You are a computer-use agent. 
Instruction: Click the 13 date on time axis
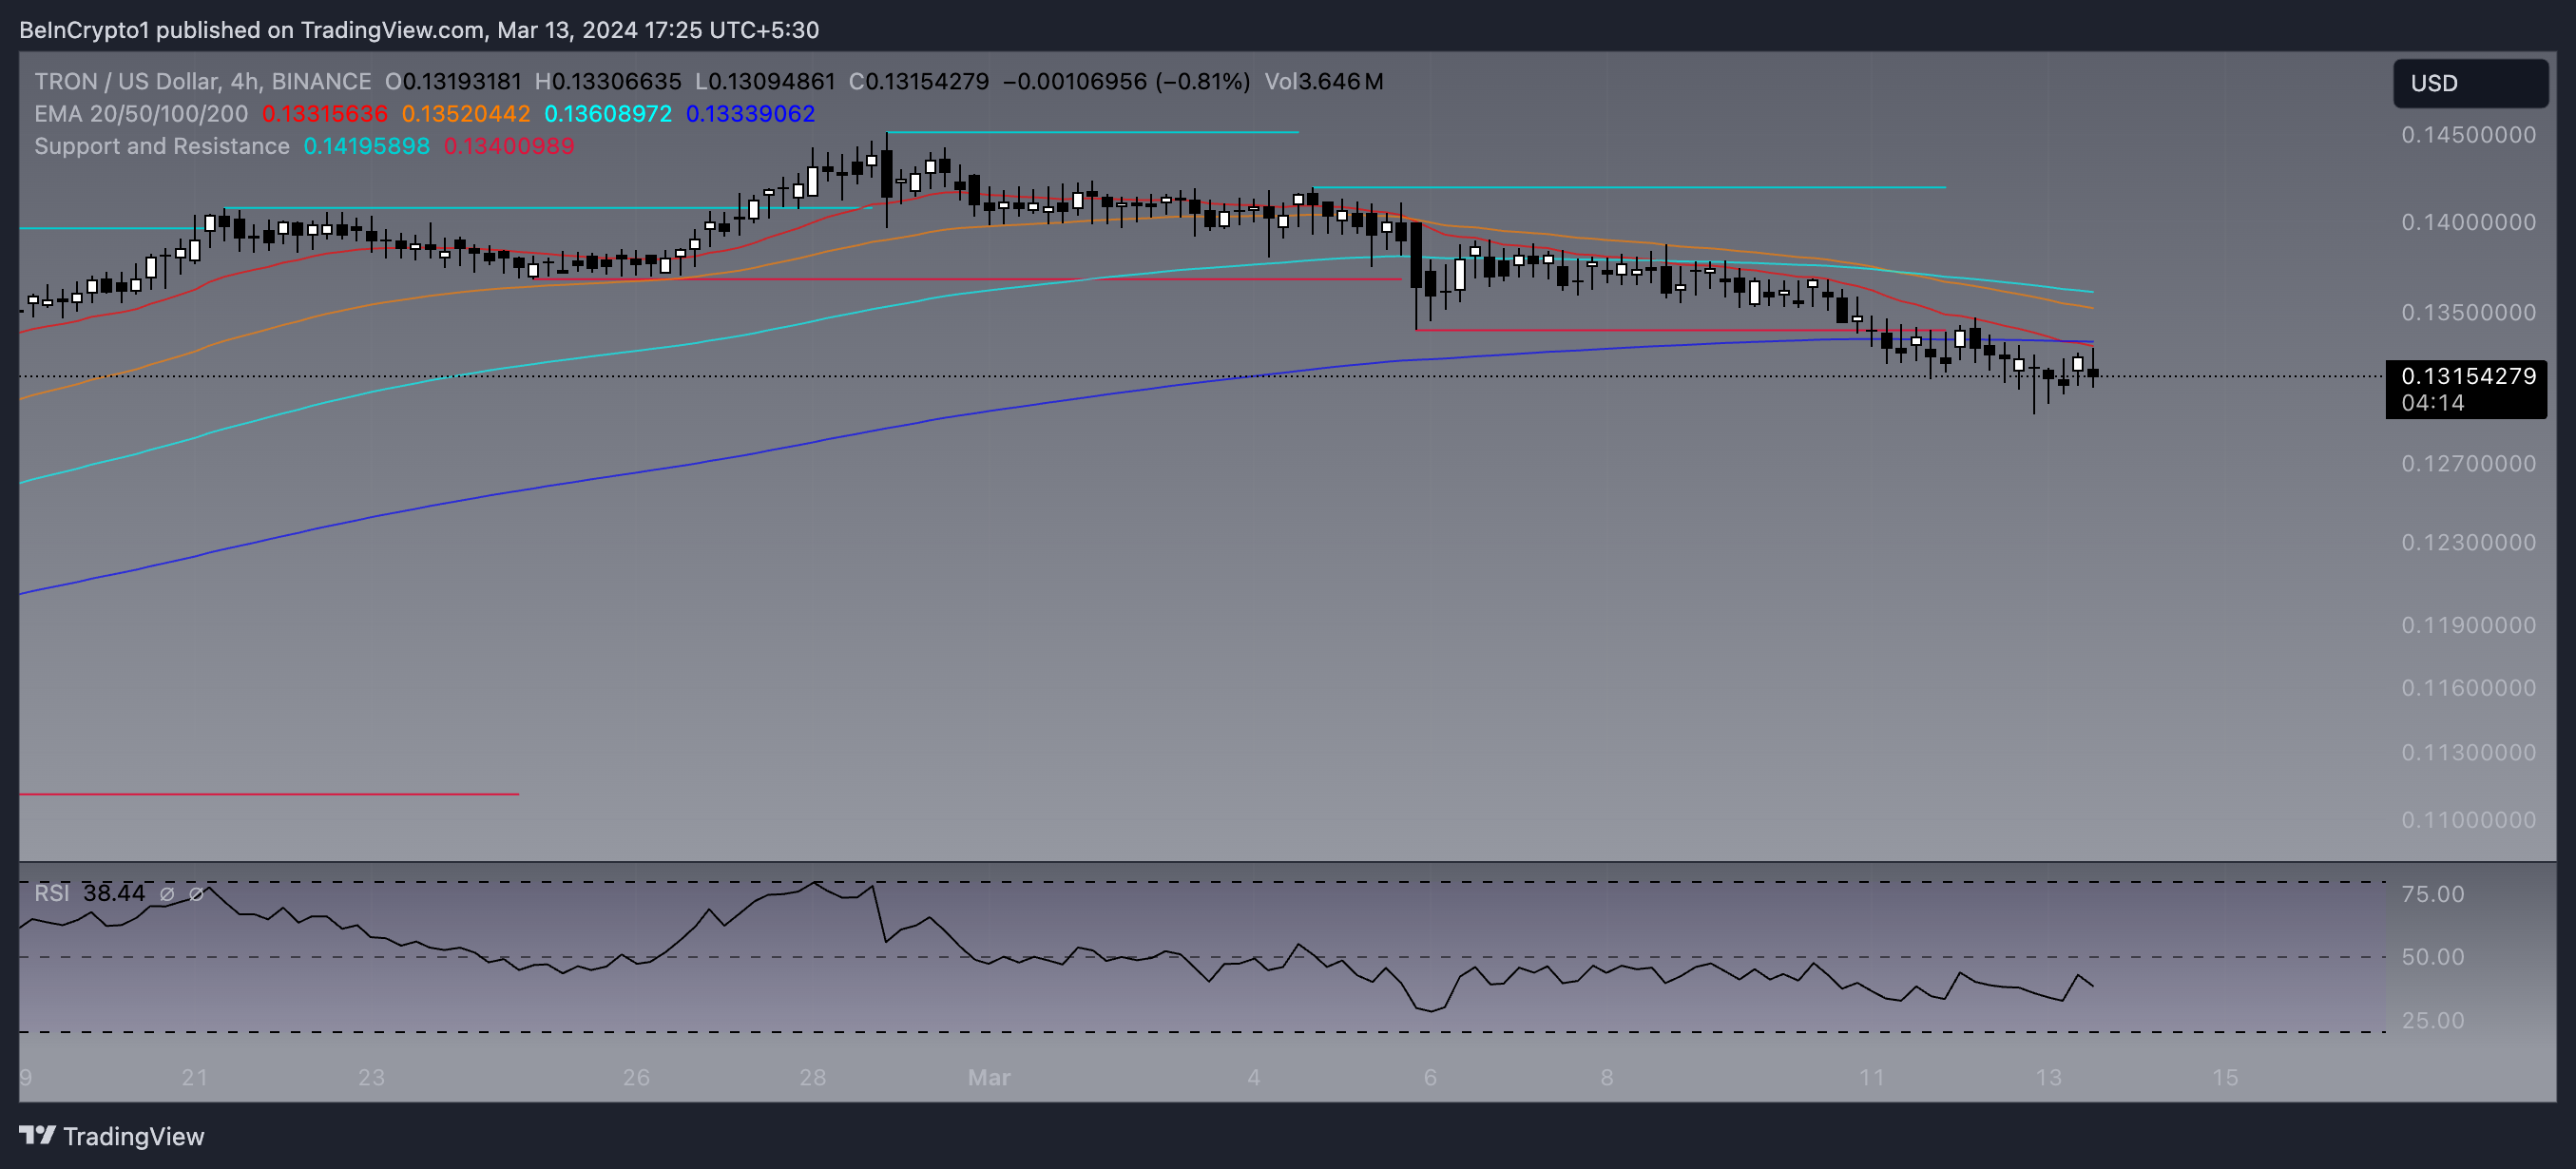click(x=2048, y=1077)
